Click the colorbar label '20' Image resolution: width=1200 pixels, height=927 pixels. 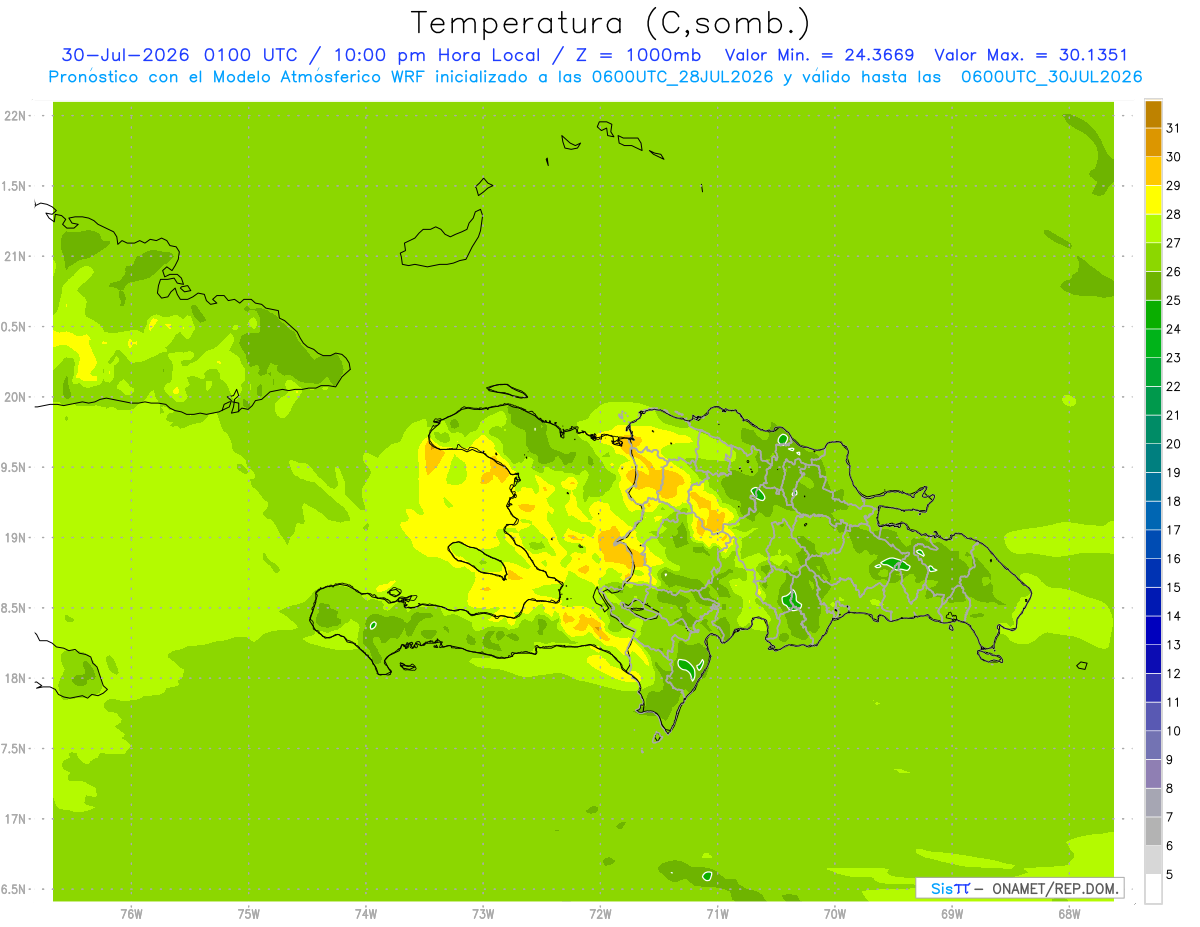coord(1173,444)
